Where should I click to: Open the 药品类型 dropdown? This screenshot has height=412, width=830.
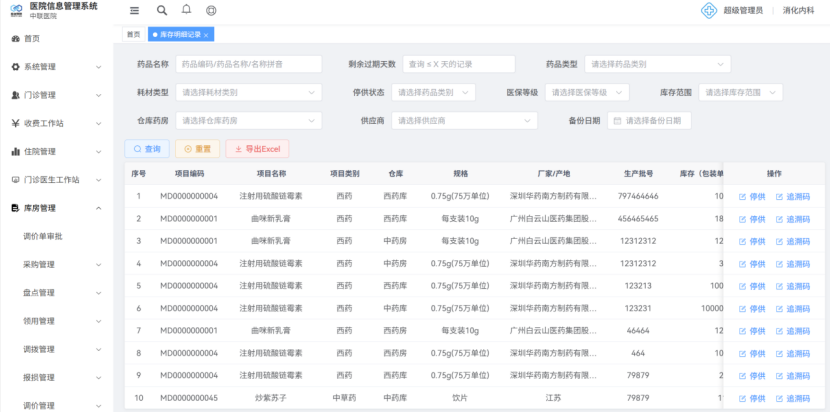click(x=657, y=64)
